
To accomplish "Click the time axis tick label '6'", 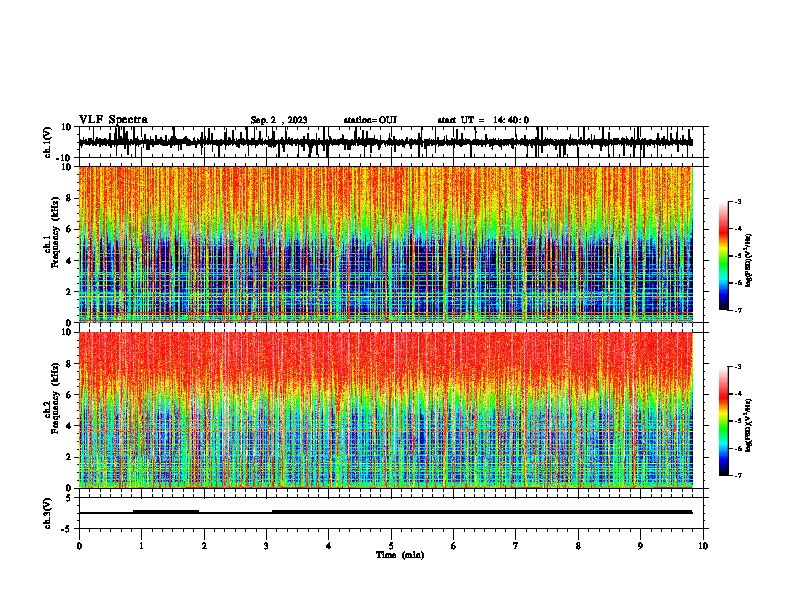I will (x=454, y=546).
